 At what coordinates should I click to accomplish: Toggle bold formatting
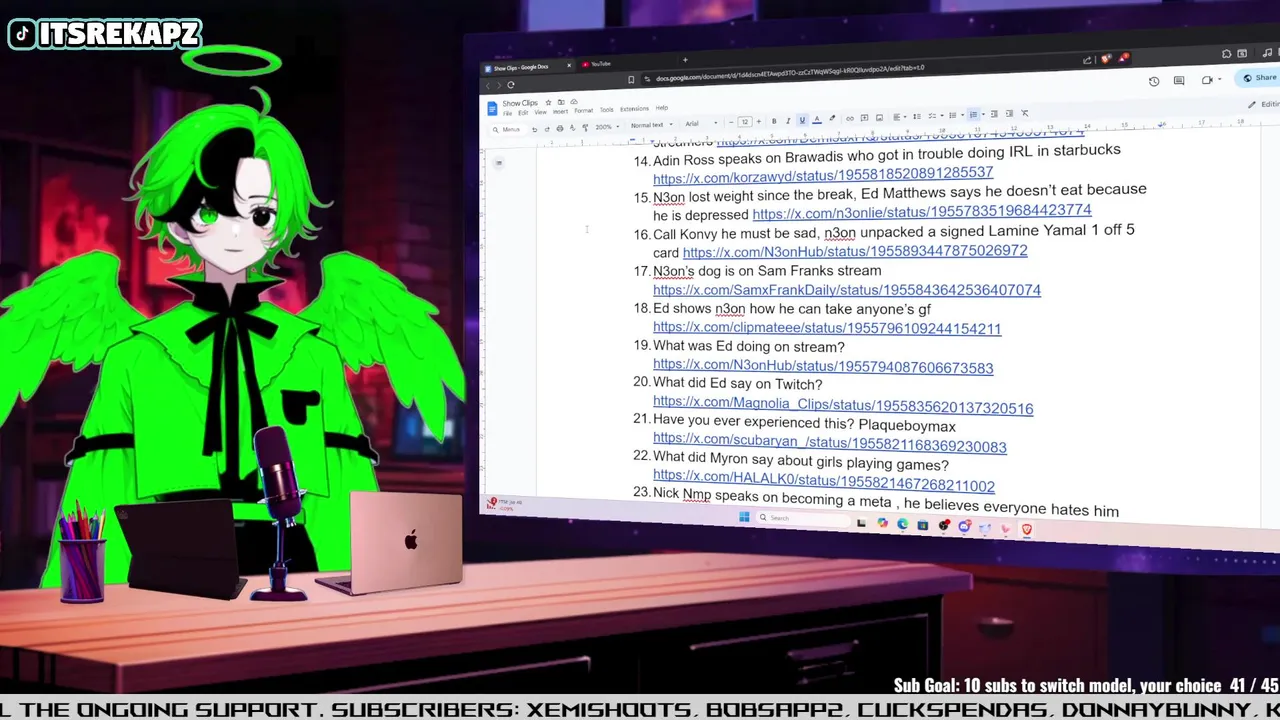coord(774,121)
